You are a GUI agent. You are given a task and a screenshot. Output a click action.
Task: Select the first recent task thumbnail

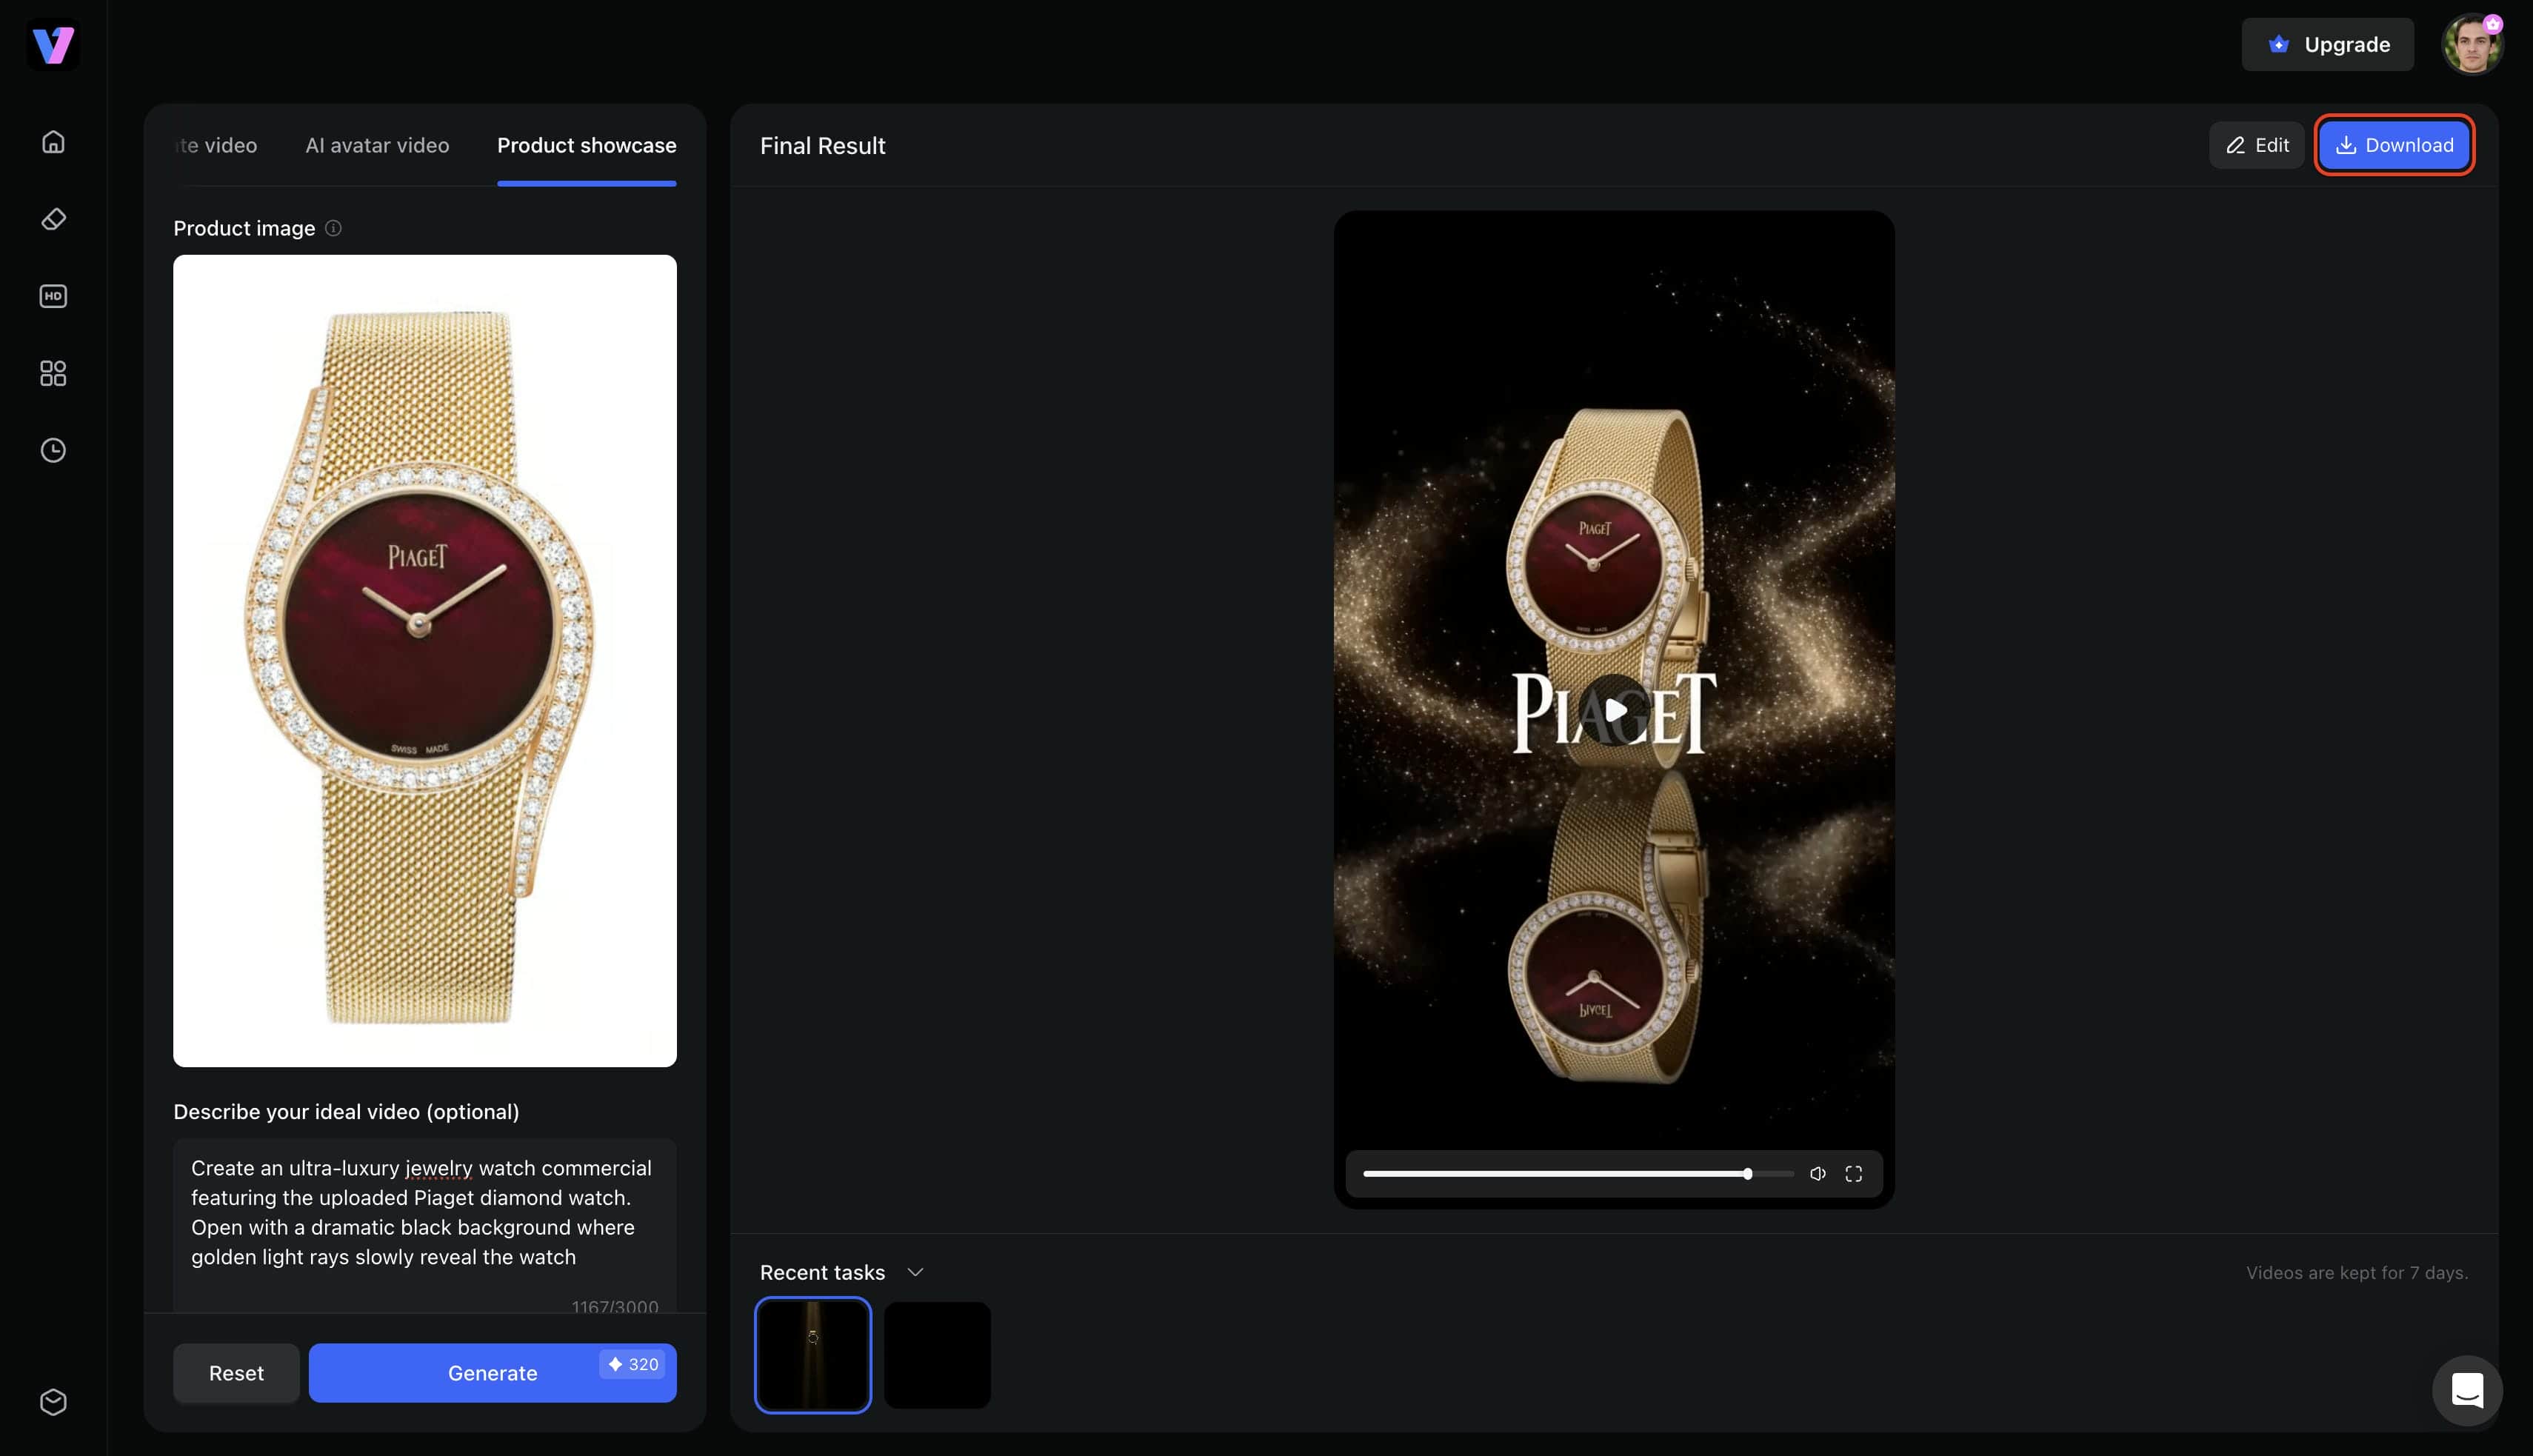tap(813, 1355)
